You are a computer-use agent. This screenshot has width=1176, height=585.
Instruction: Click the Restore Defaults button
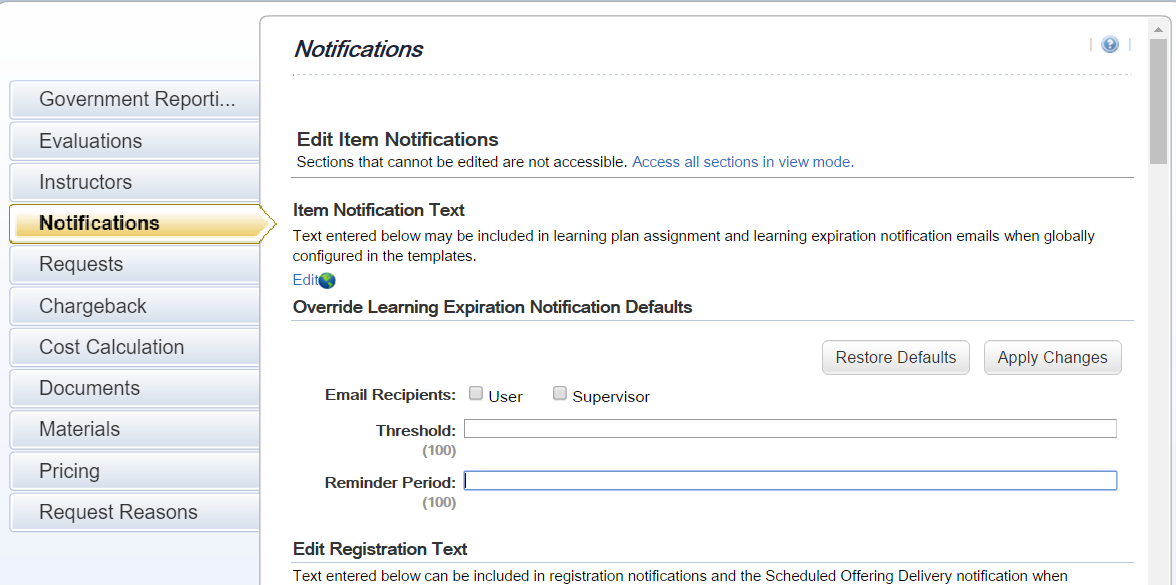coord(896,358)
